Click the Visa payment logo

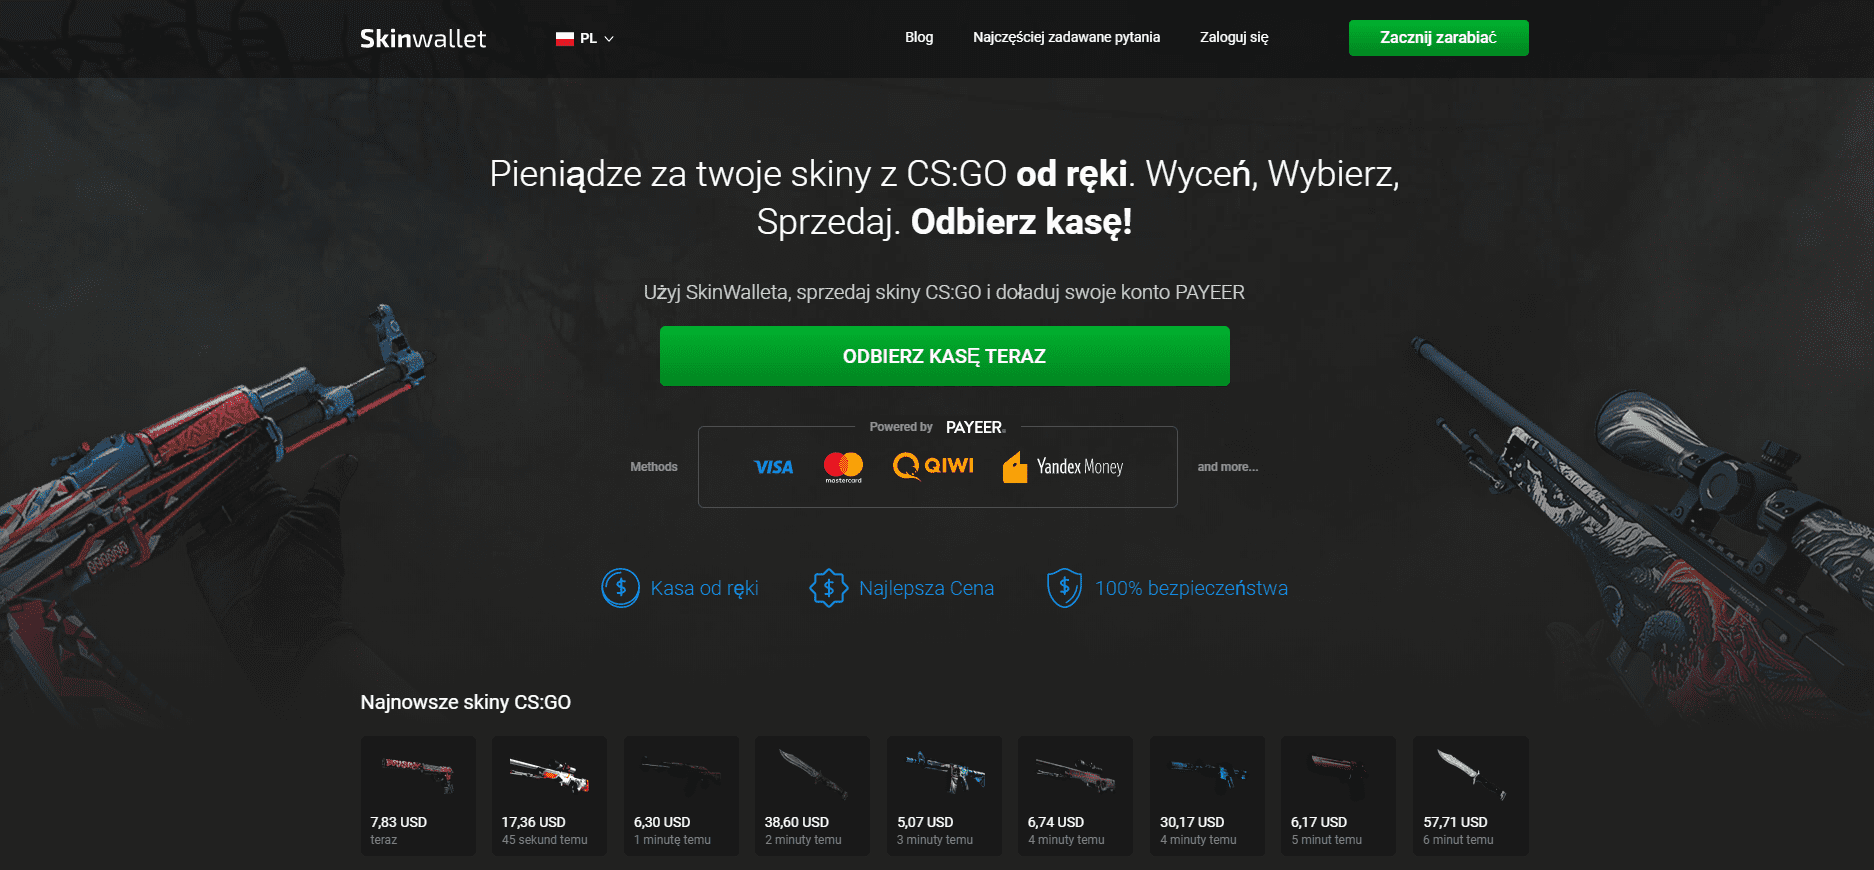(774, 467)
